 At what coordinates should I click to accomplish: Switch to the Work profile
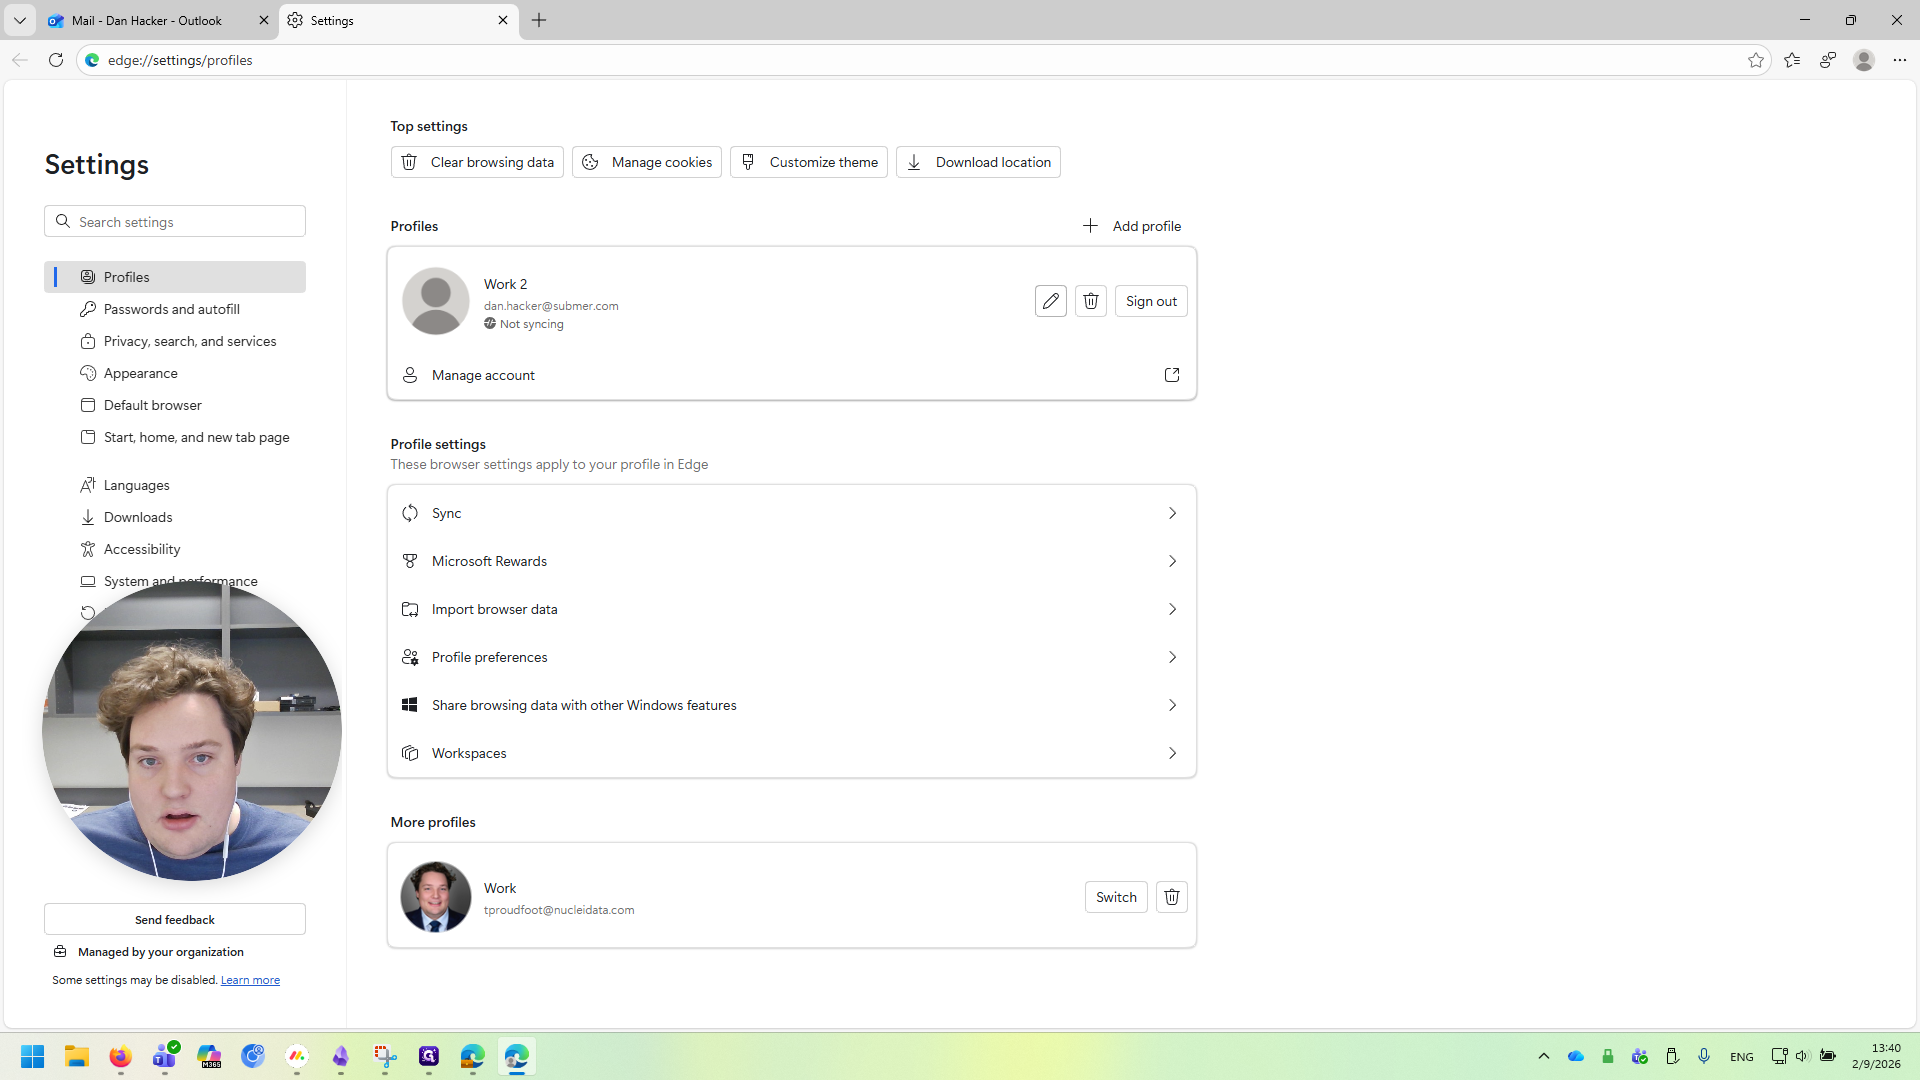1116,897
